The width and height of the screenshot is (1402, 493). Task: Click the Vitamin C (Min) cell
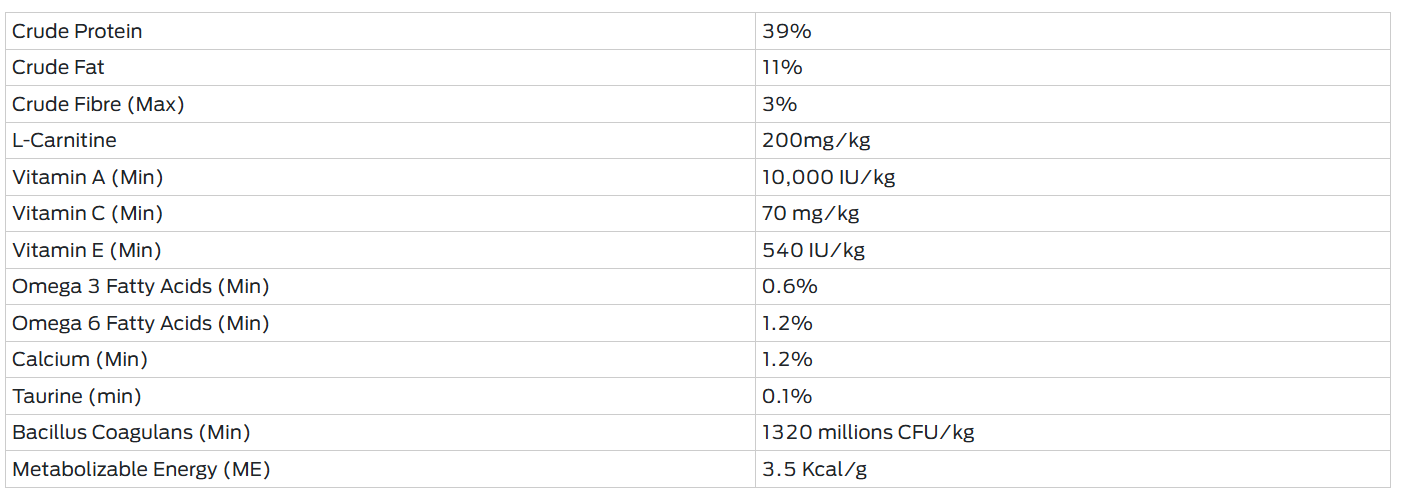(x=380, y=214)
